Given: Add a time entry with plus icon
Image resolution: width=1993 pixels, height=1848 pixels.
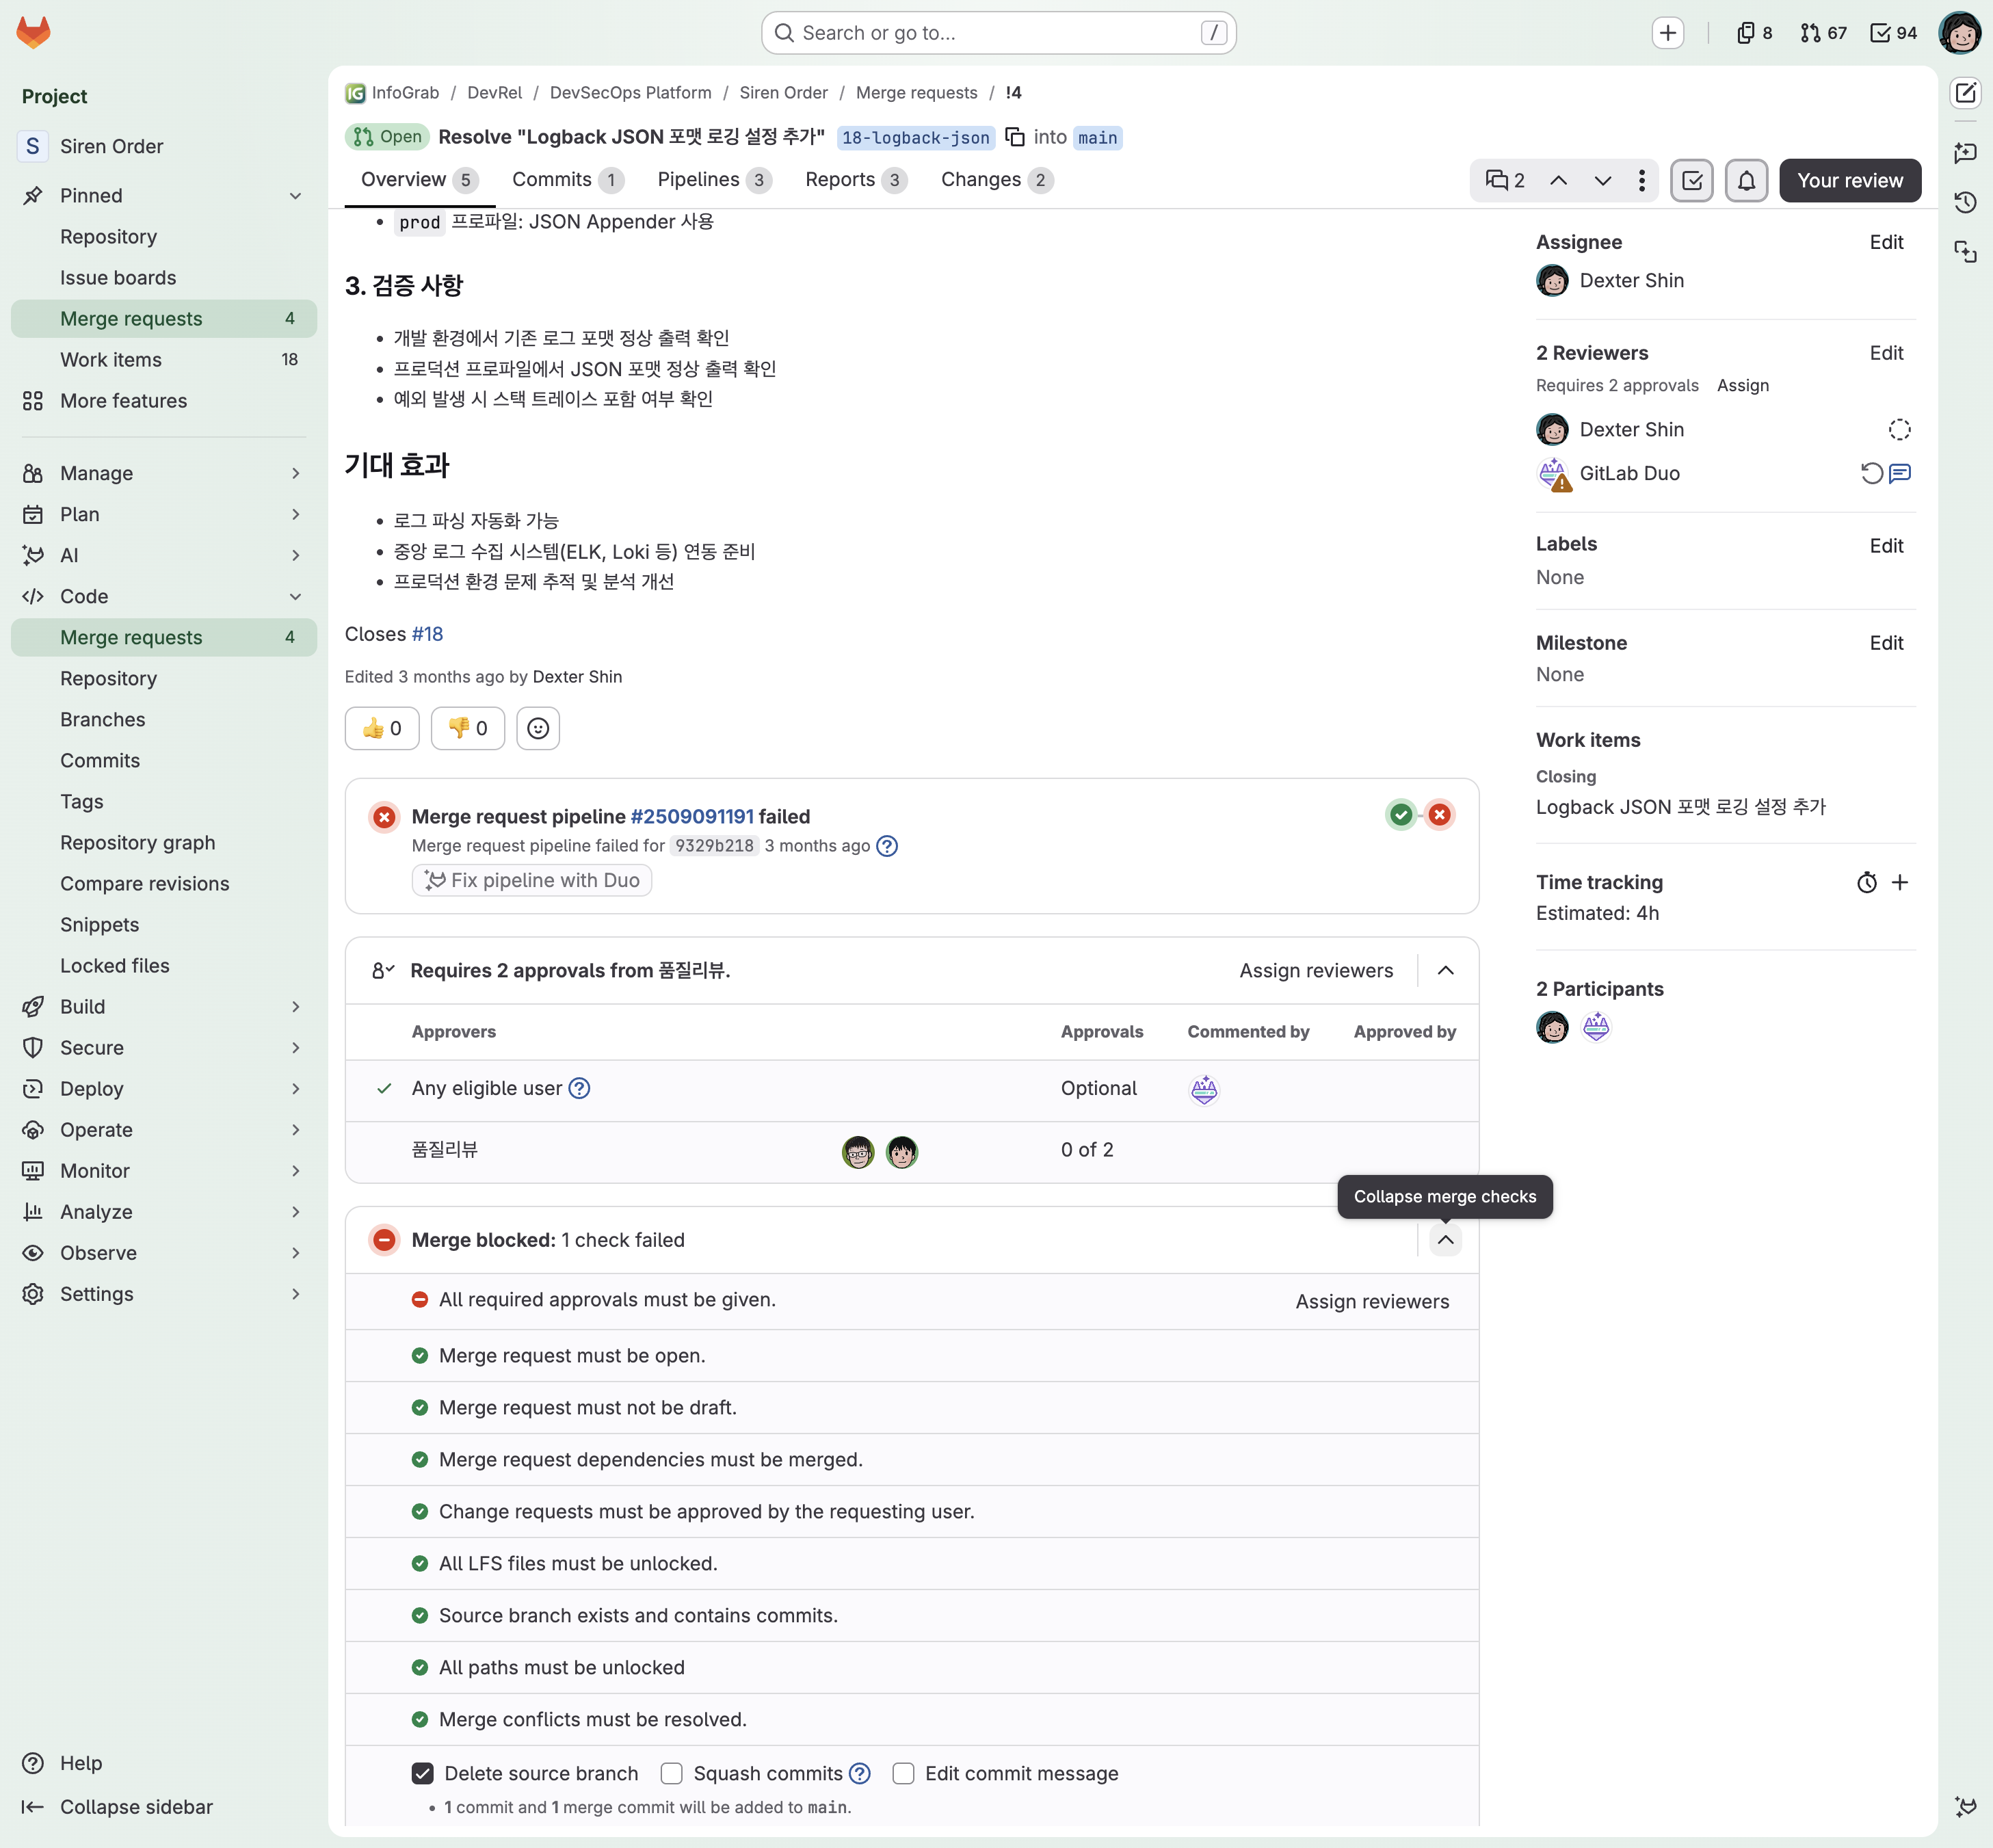Looking at the screenshot, I should 1900,882.
